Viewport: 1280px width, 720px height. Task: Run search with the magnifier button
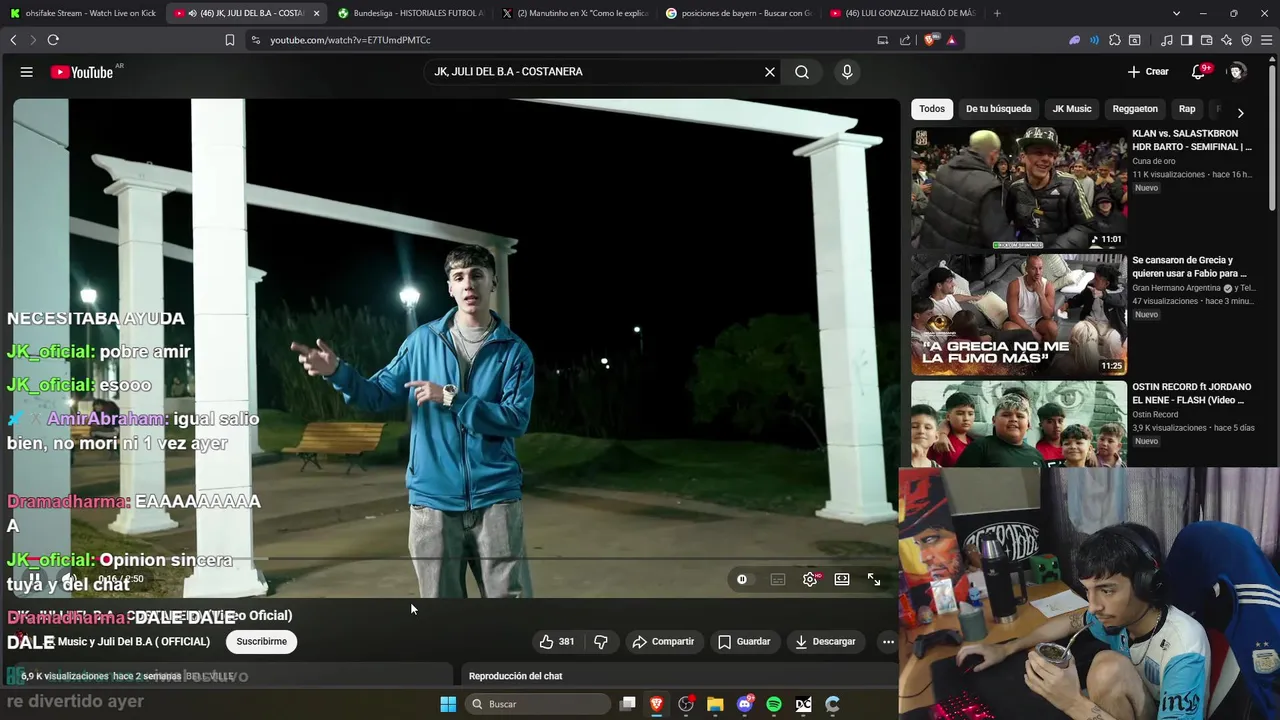(x=802, y=72)
